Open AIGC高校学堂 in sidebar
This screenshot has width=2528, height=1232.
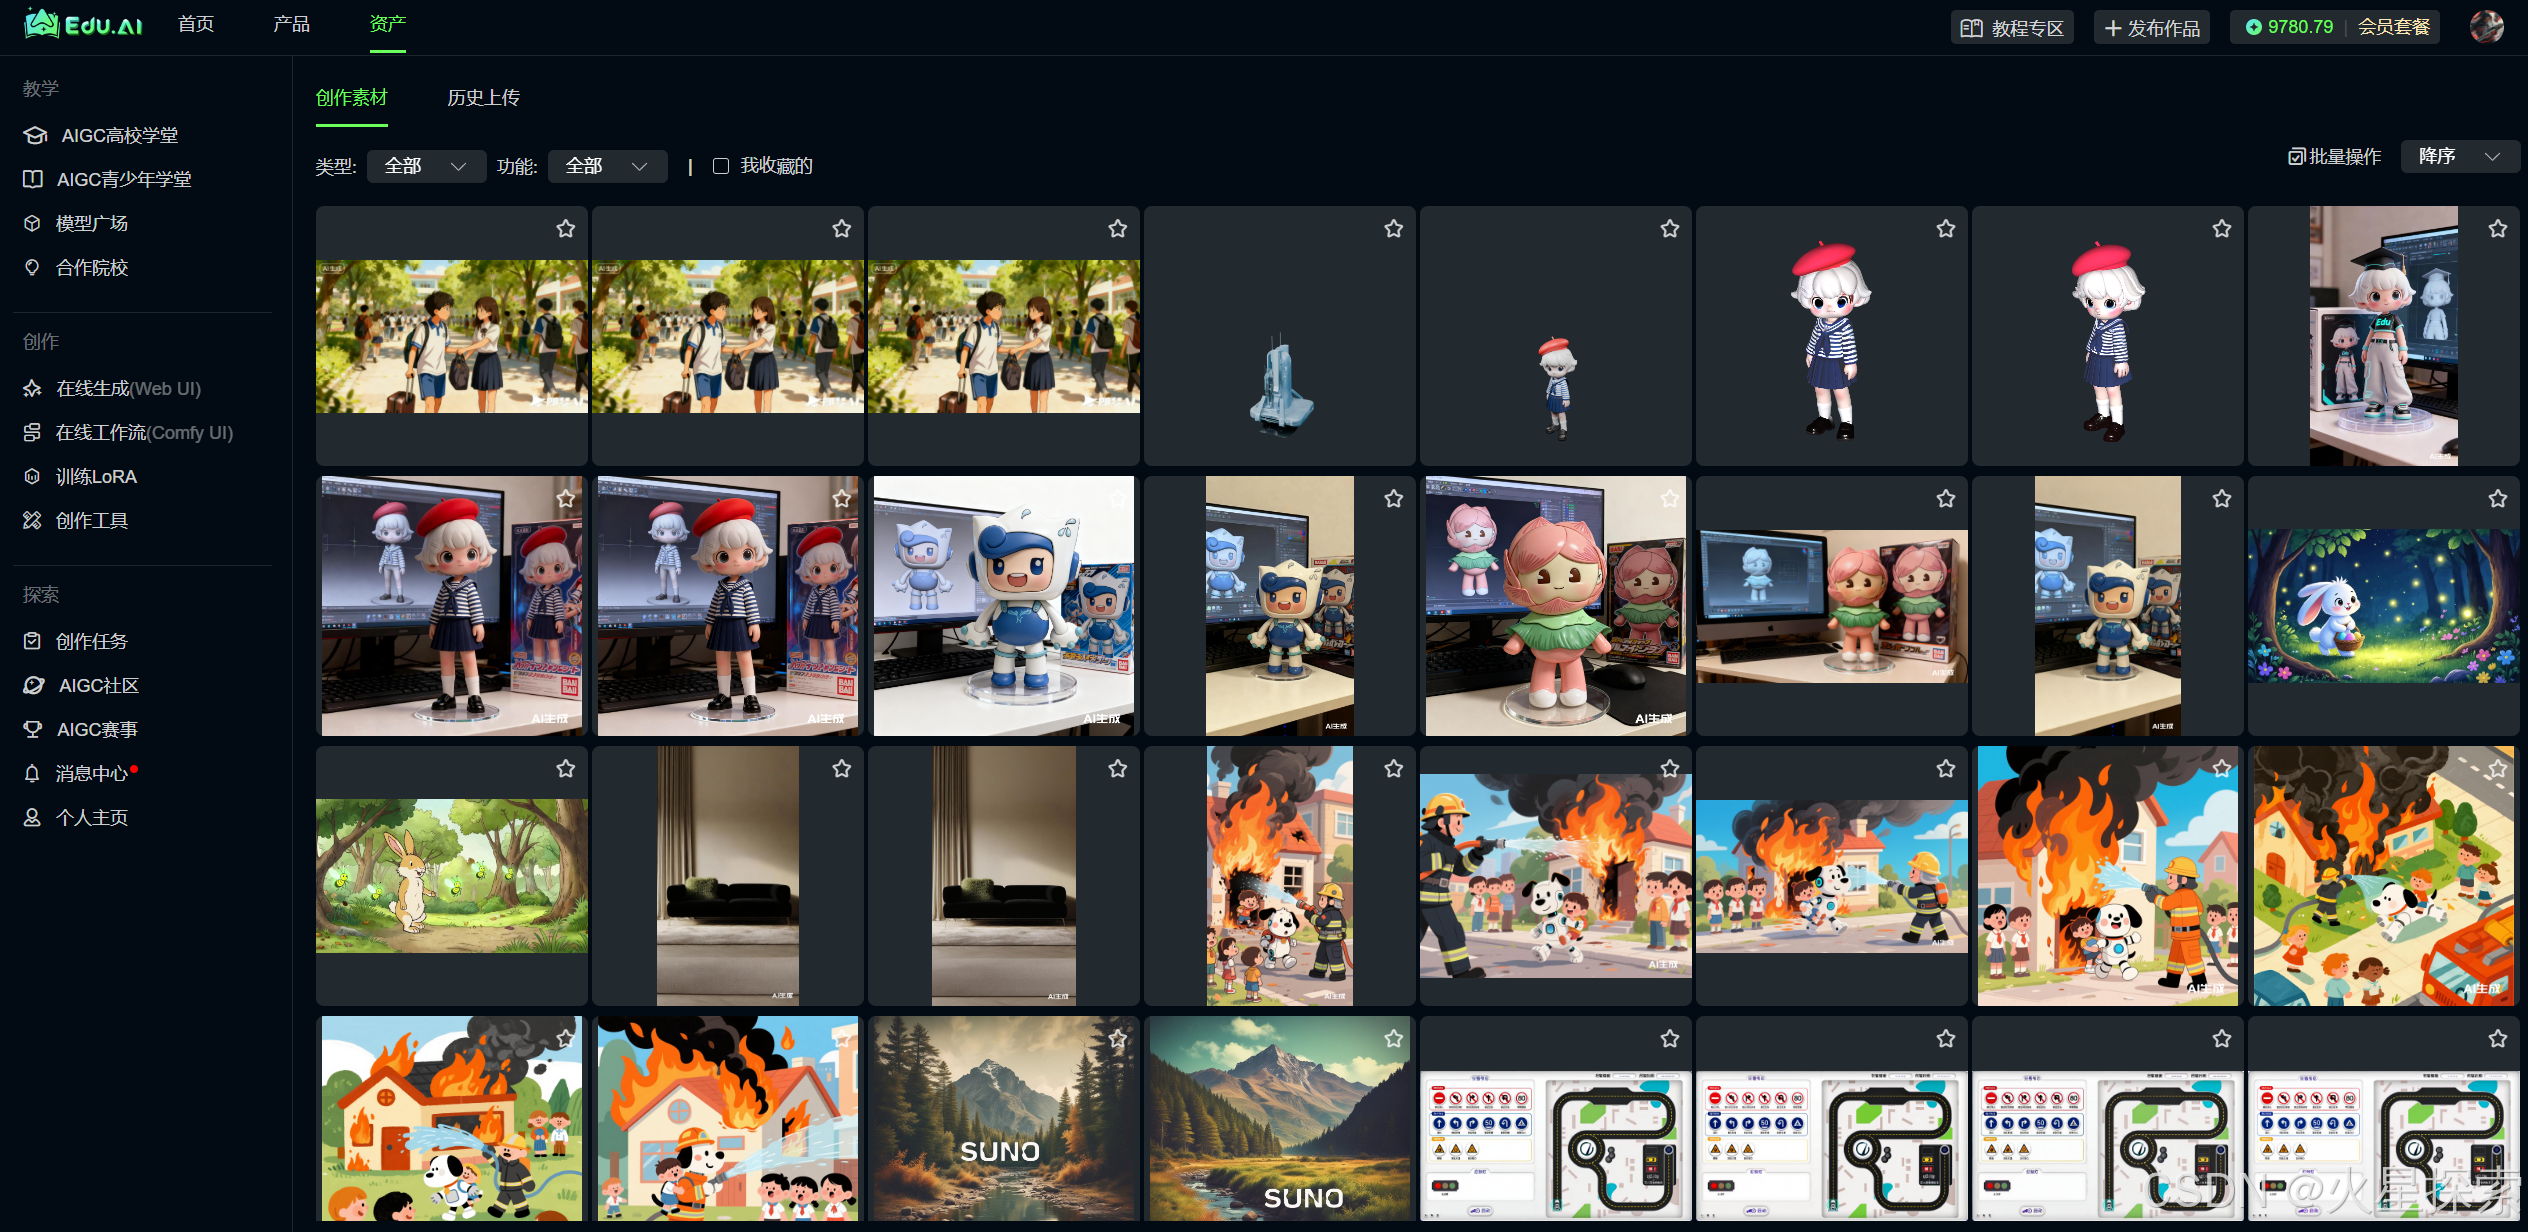coord(119,135)
